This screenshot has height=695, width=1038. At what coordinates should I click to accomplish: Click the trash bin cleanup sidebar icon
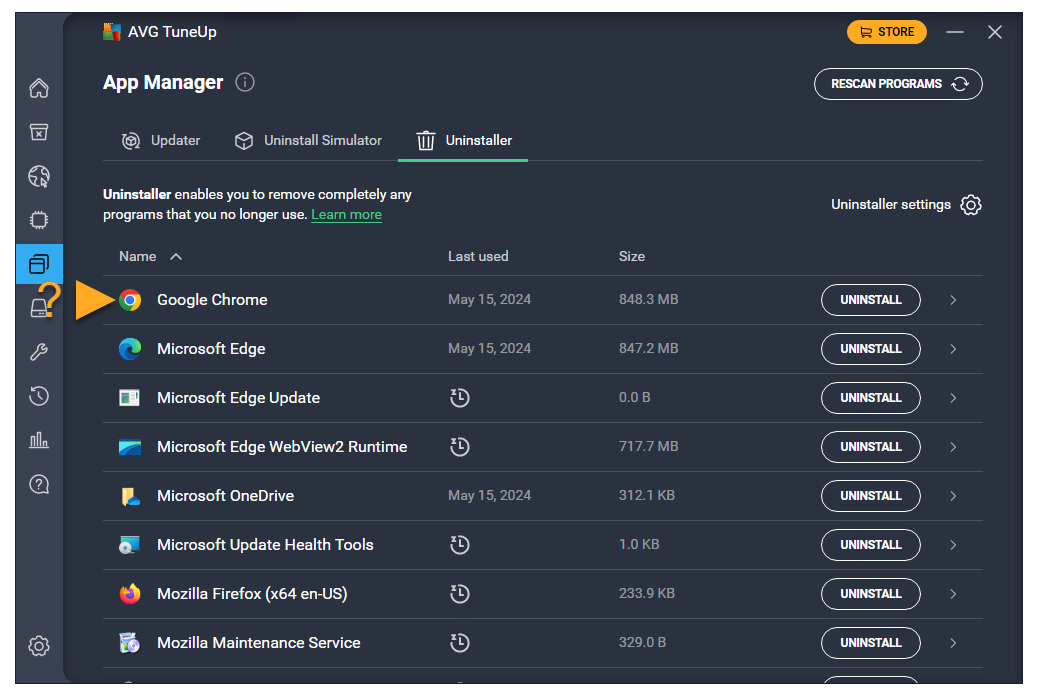click(39, 133)
